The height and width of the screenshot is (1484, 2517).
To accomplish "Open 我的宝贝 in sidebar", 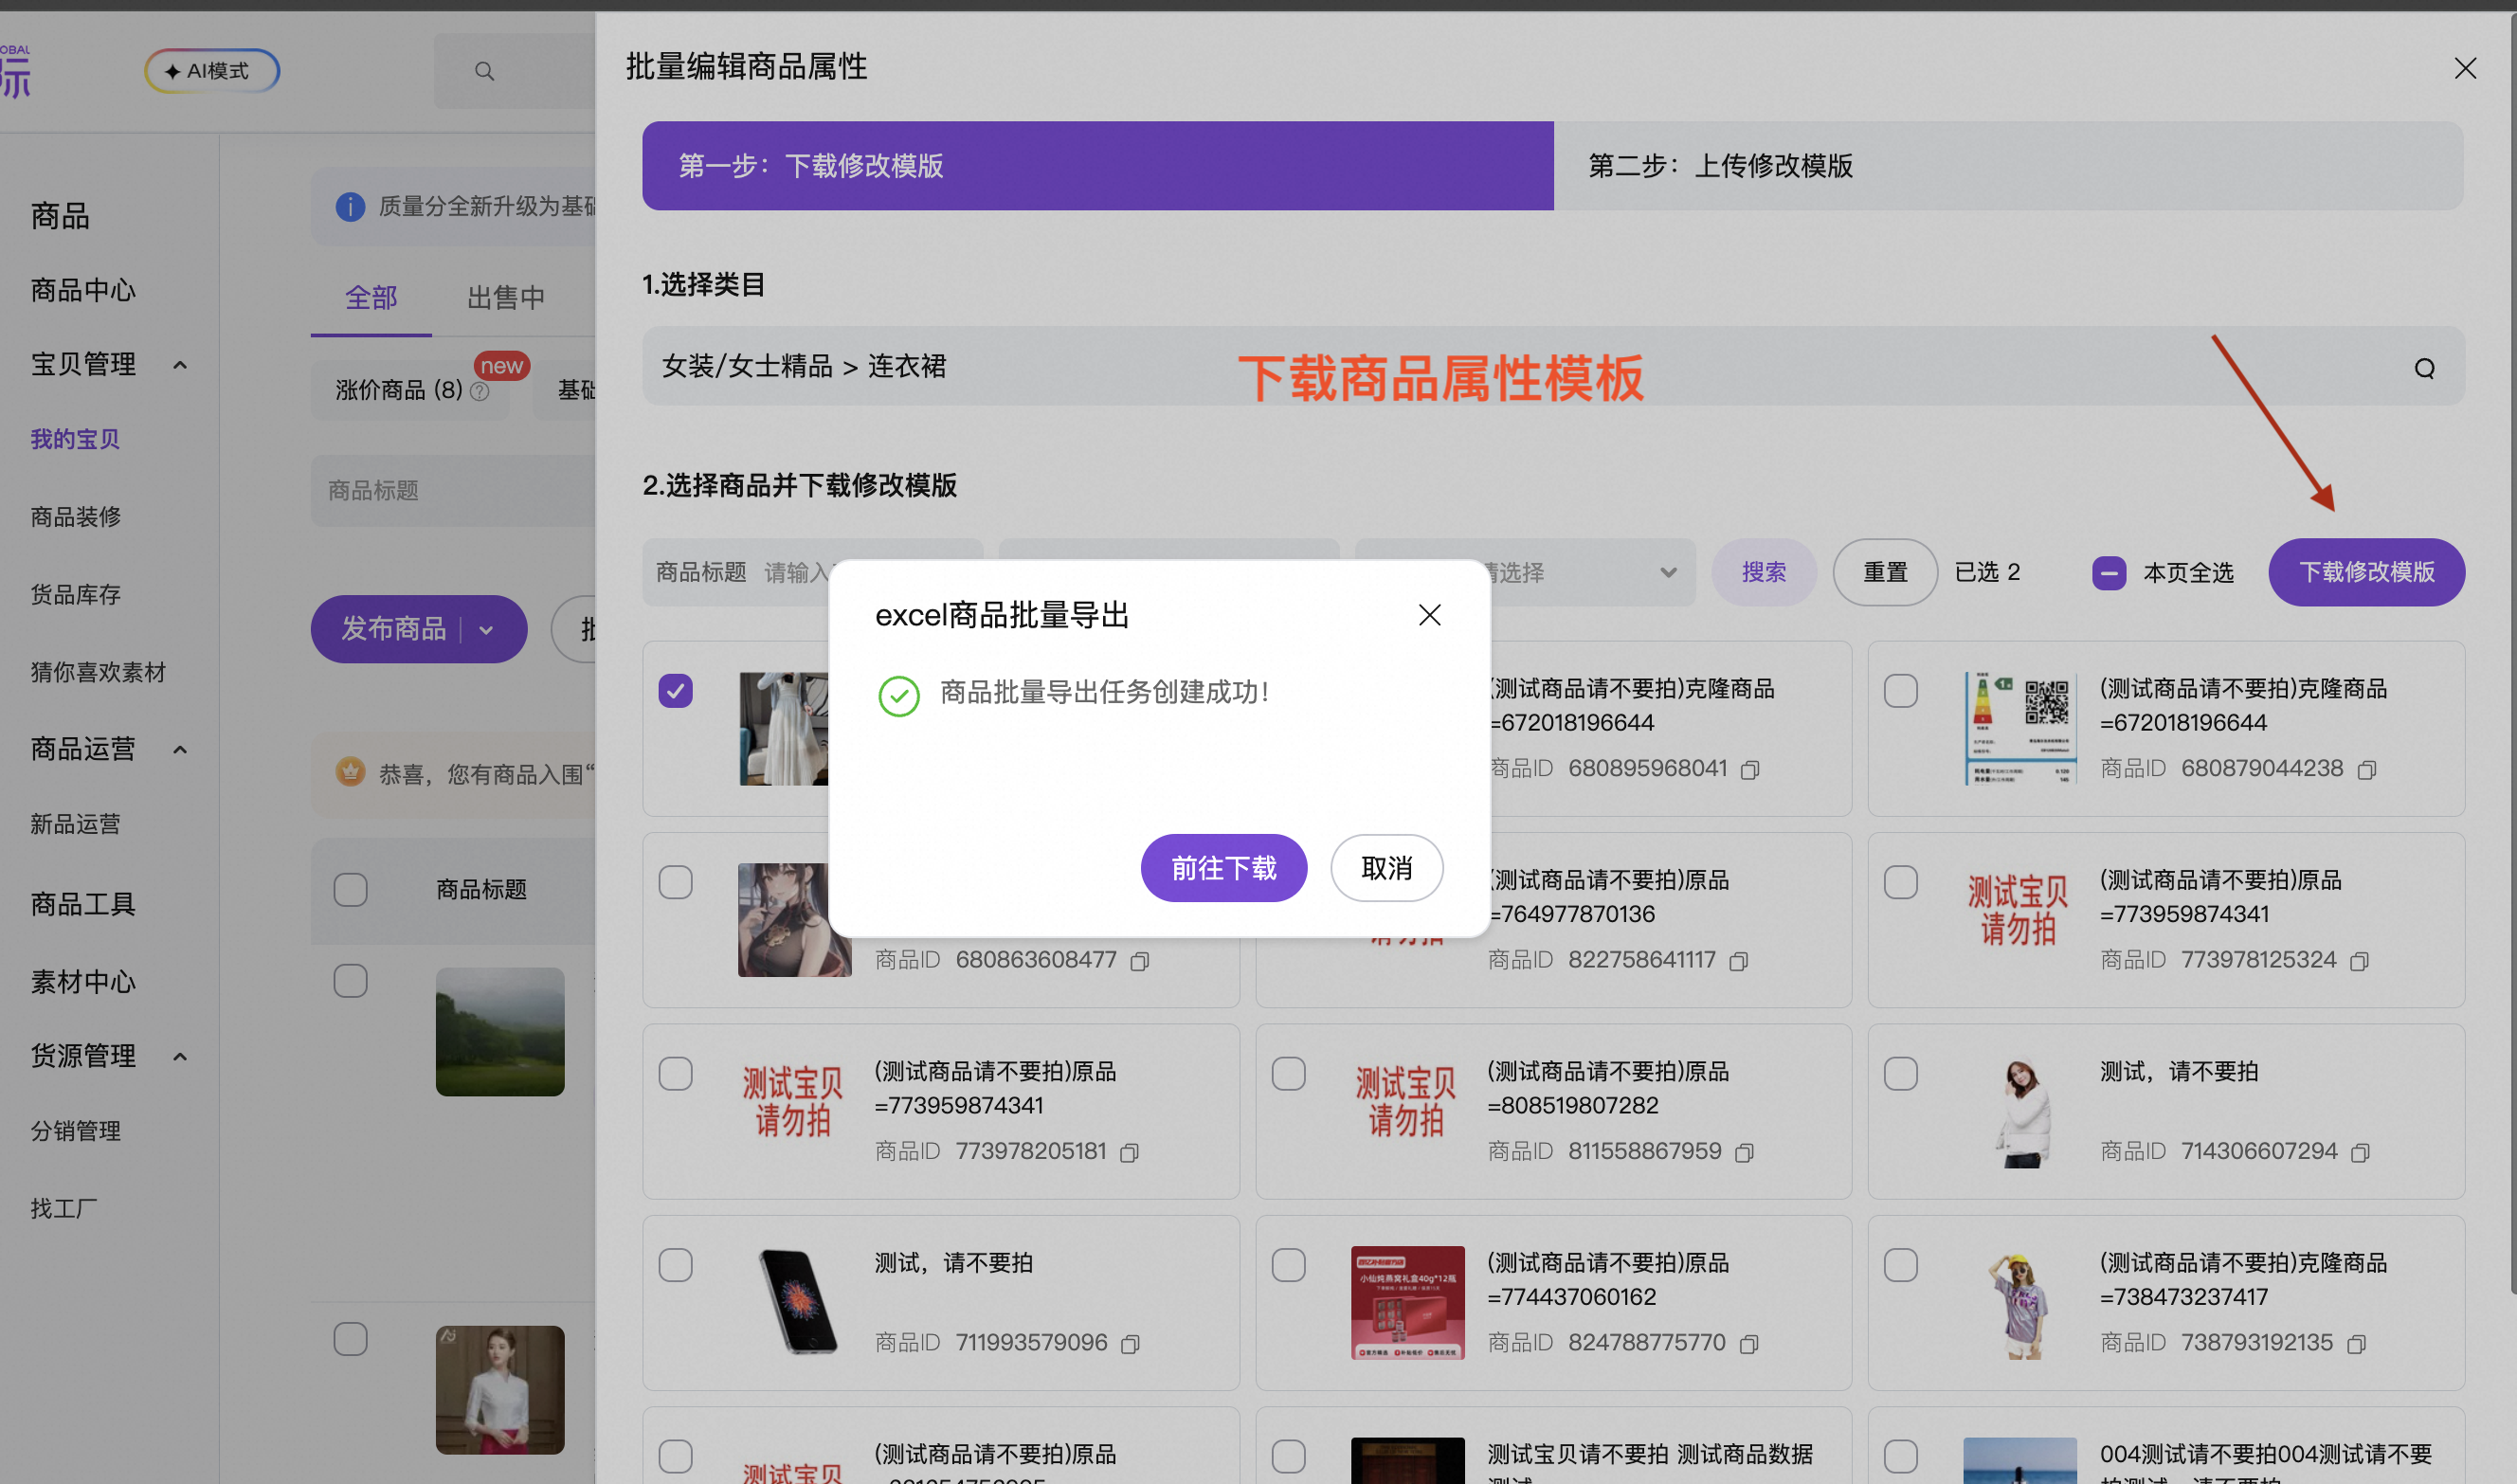I will click(75, 439).
